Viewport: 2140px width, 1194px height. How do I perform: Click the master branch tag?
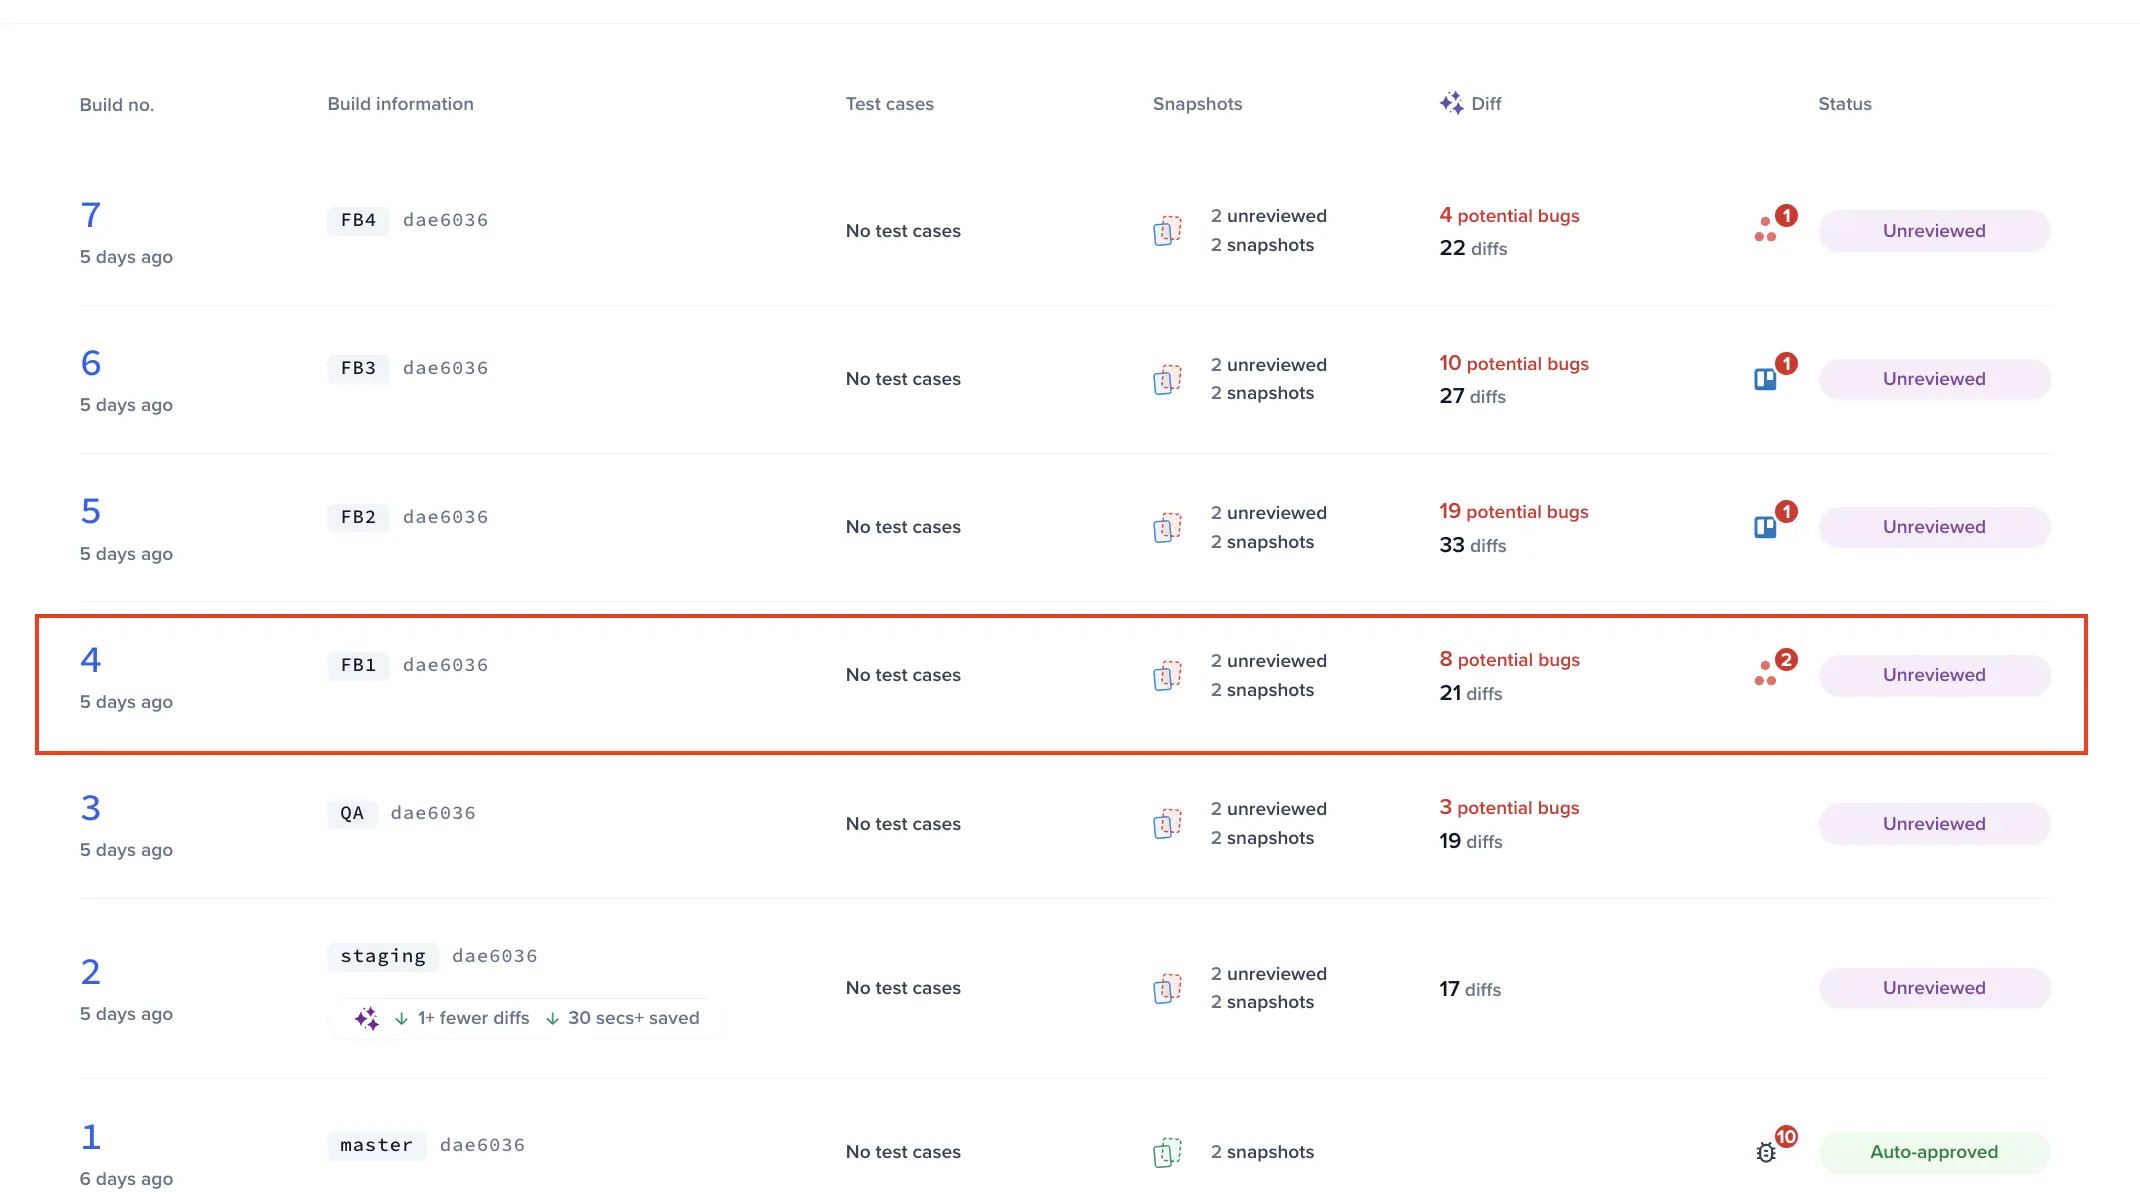pyautogui.click(x=377, y=1145)
